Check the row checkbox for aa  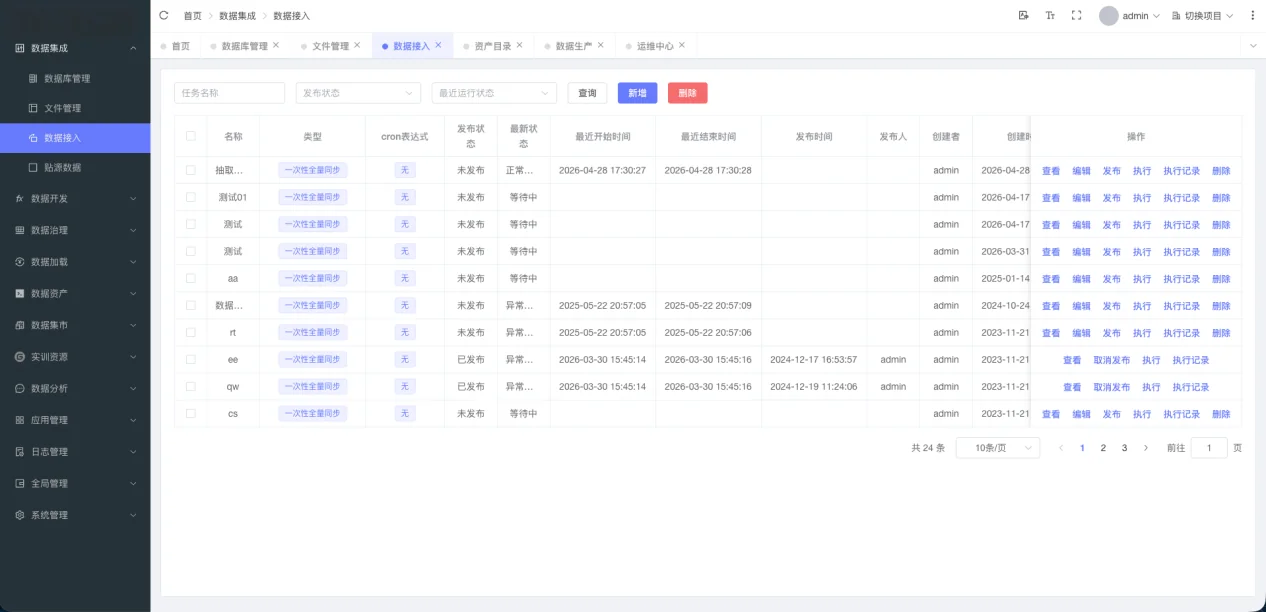[191, 278]
